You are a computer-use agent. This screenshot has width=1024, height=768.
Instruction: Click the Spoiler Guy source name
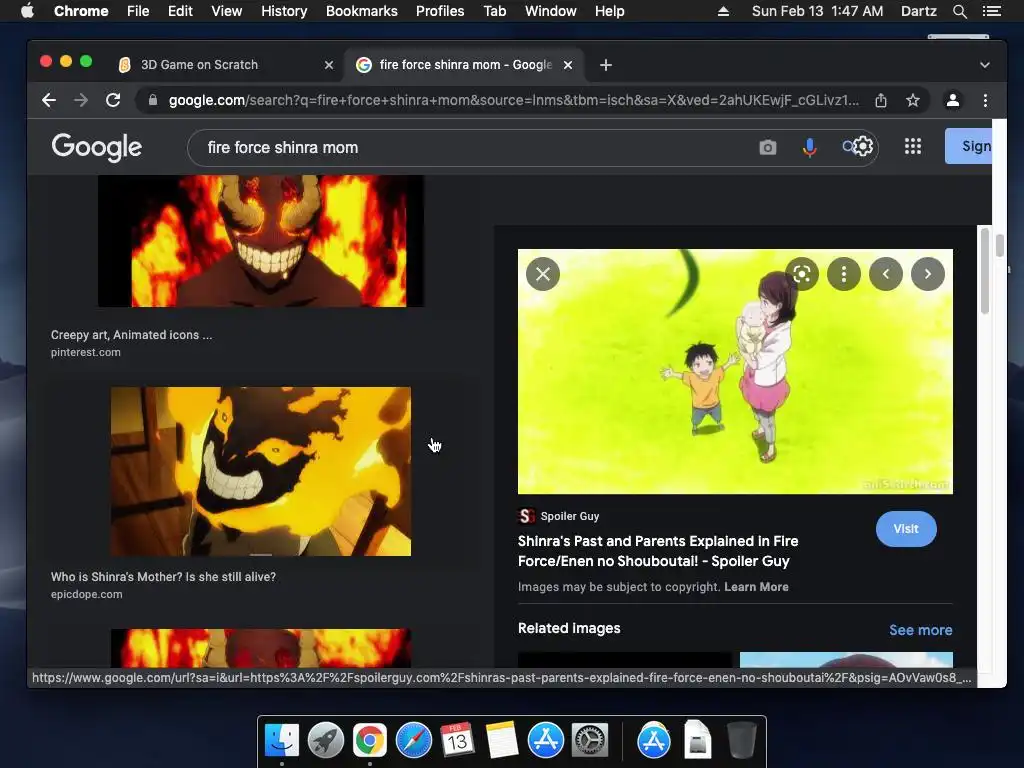coord(570,516)
